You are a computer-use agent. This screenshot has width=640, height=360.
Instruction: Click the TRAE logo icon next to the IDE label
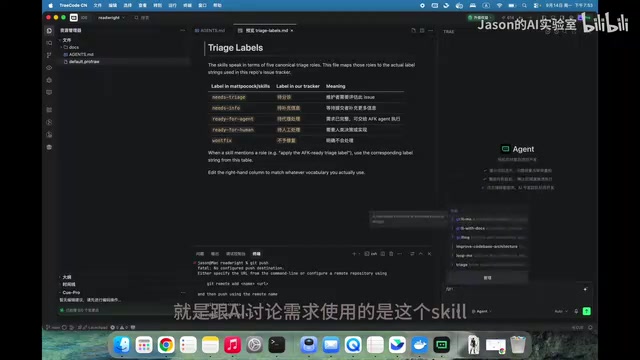click(74, 18)
